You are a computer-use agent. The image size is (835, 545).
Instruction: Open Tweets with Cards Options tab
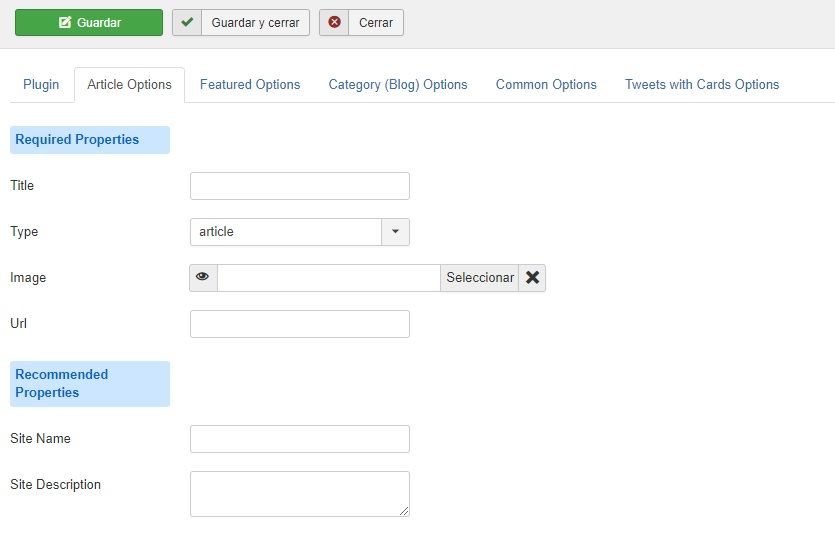(x=702, y=85)
